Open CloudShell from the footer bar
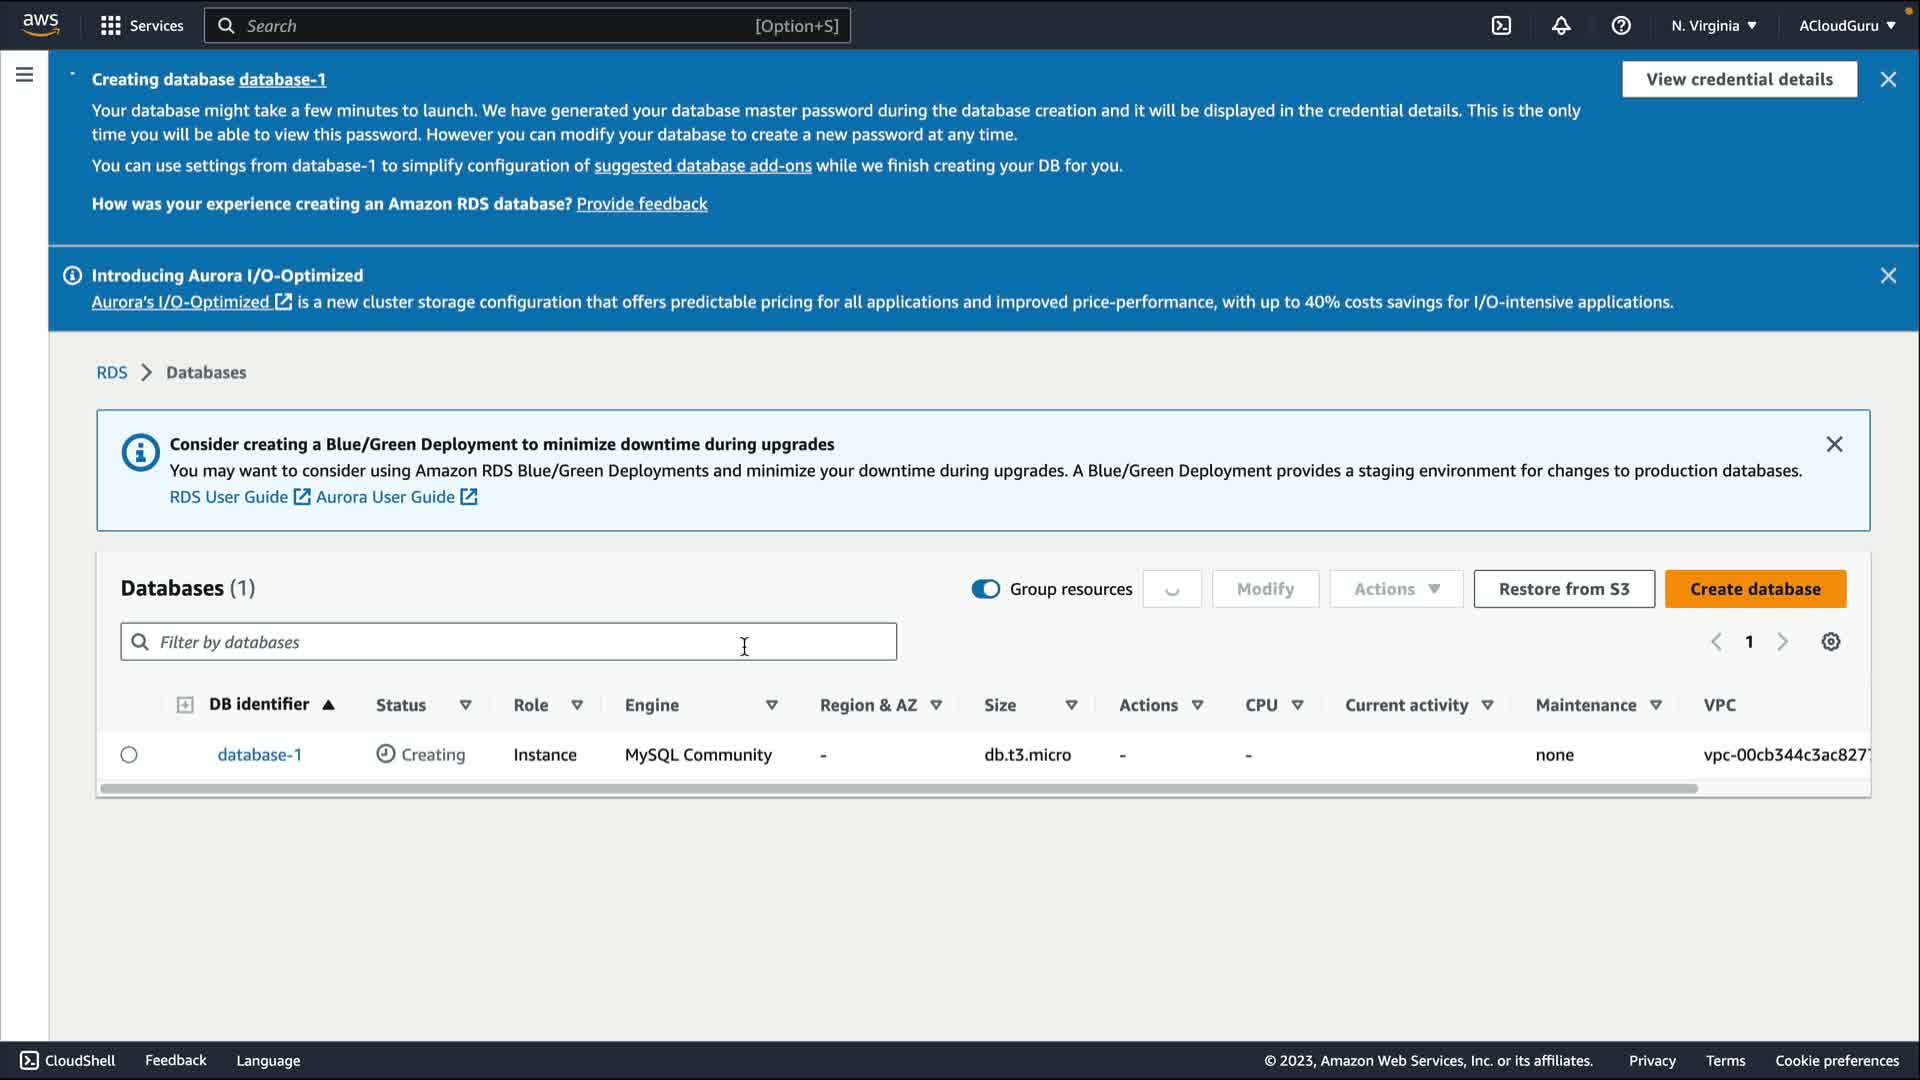 [x=68, y=1060]
